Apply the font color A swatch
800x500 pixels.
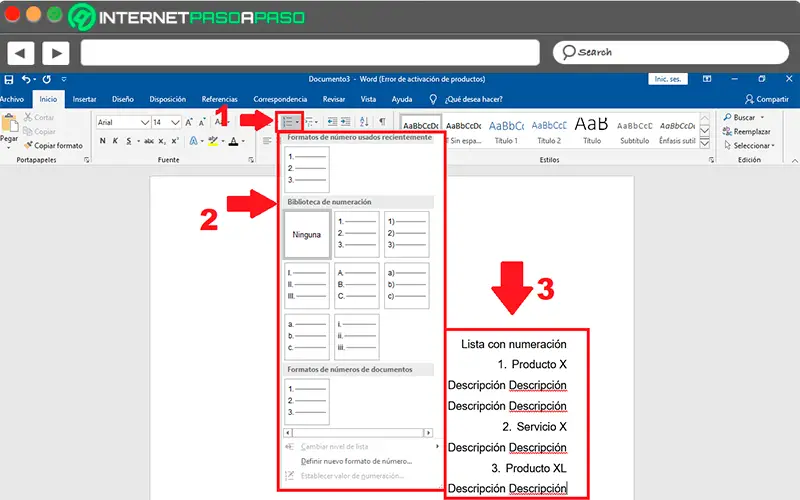(x=233, y=141)
